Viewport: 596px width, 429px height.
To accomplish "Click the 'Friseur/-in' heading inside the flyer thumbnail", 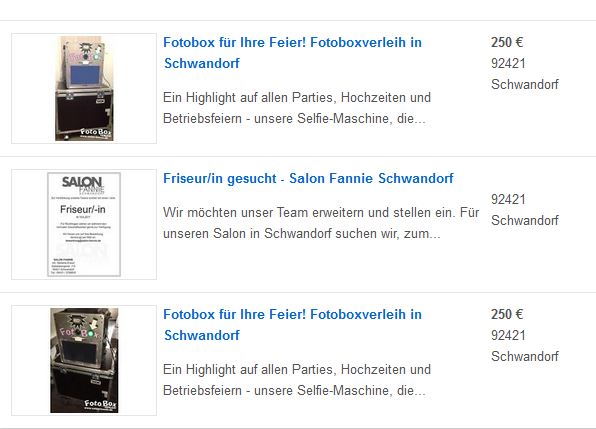I will pos(82,209).
